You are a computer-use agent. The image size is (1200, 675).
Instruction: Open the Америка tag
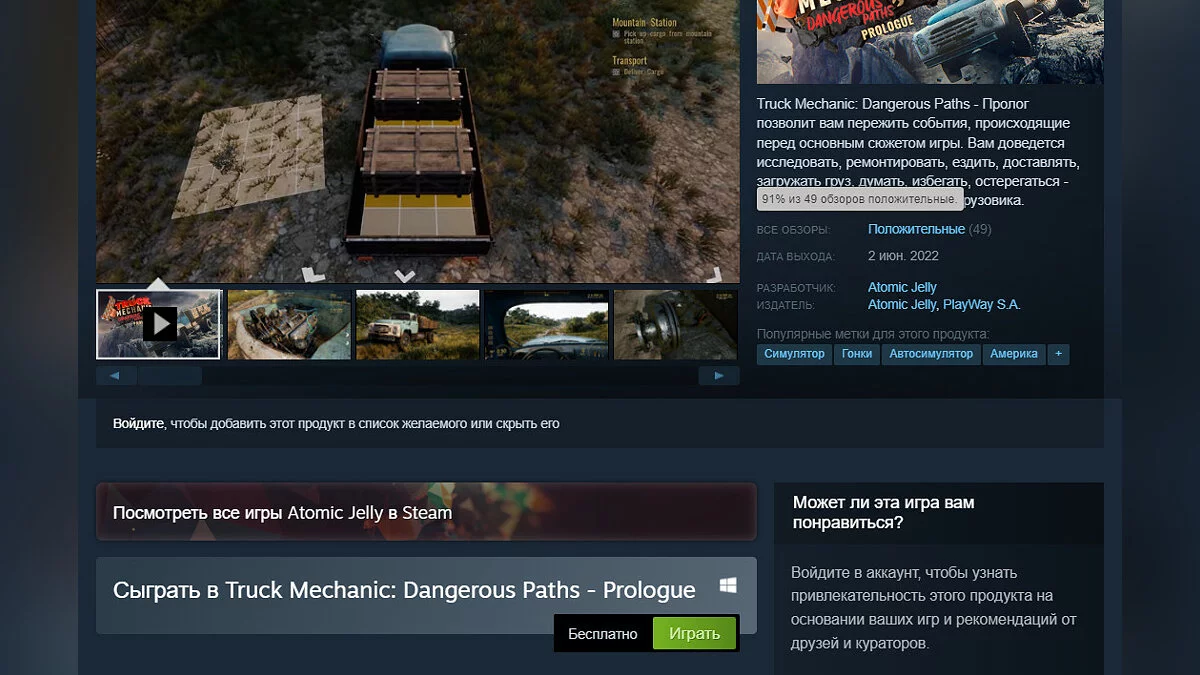[1014, 354]
